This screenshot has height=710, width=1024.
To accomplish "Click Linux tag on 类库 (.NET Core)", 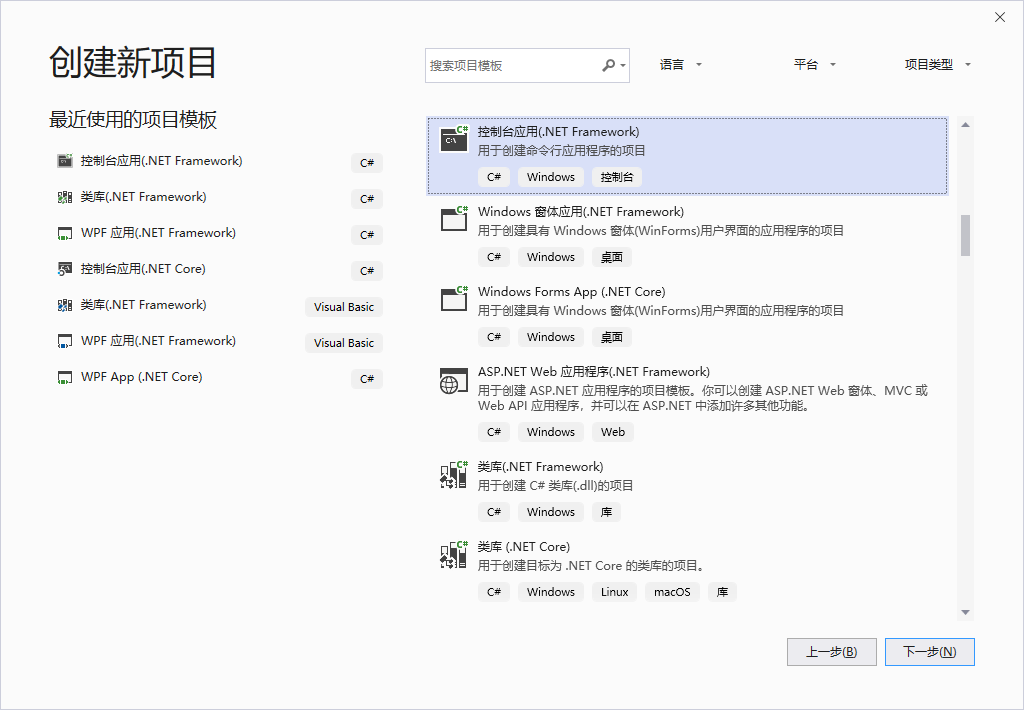I will (615, 592).
